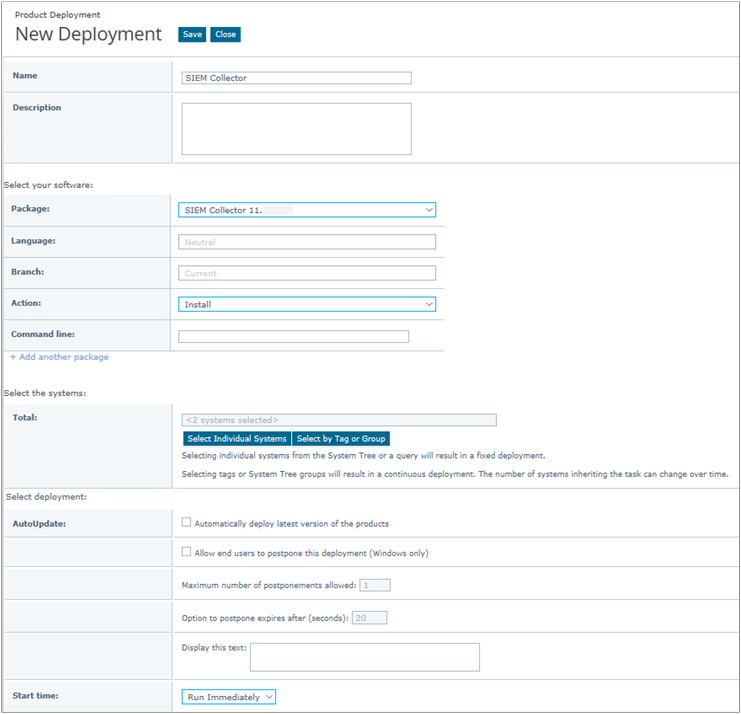Click the Select Individual Systems button

pos(237,439)
